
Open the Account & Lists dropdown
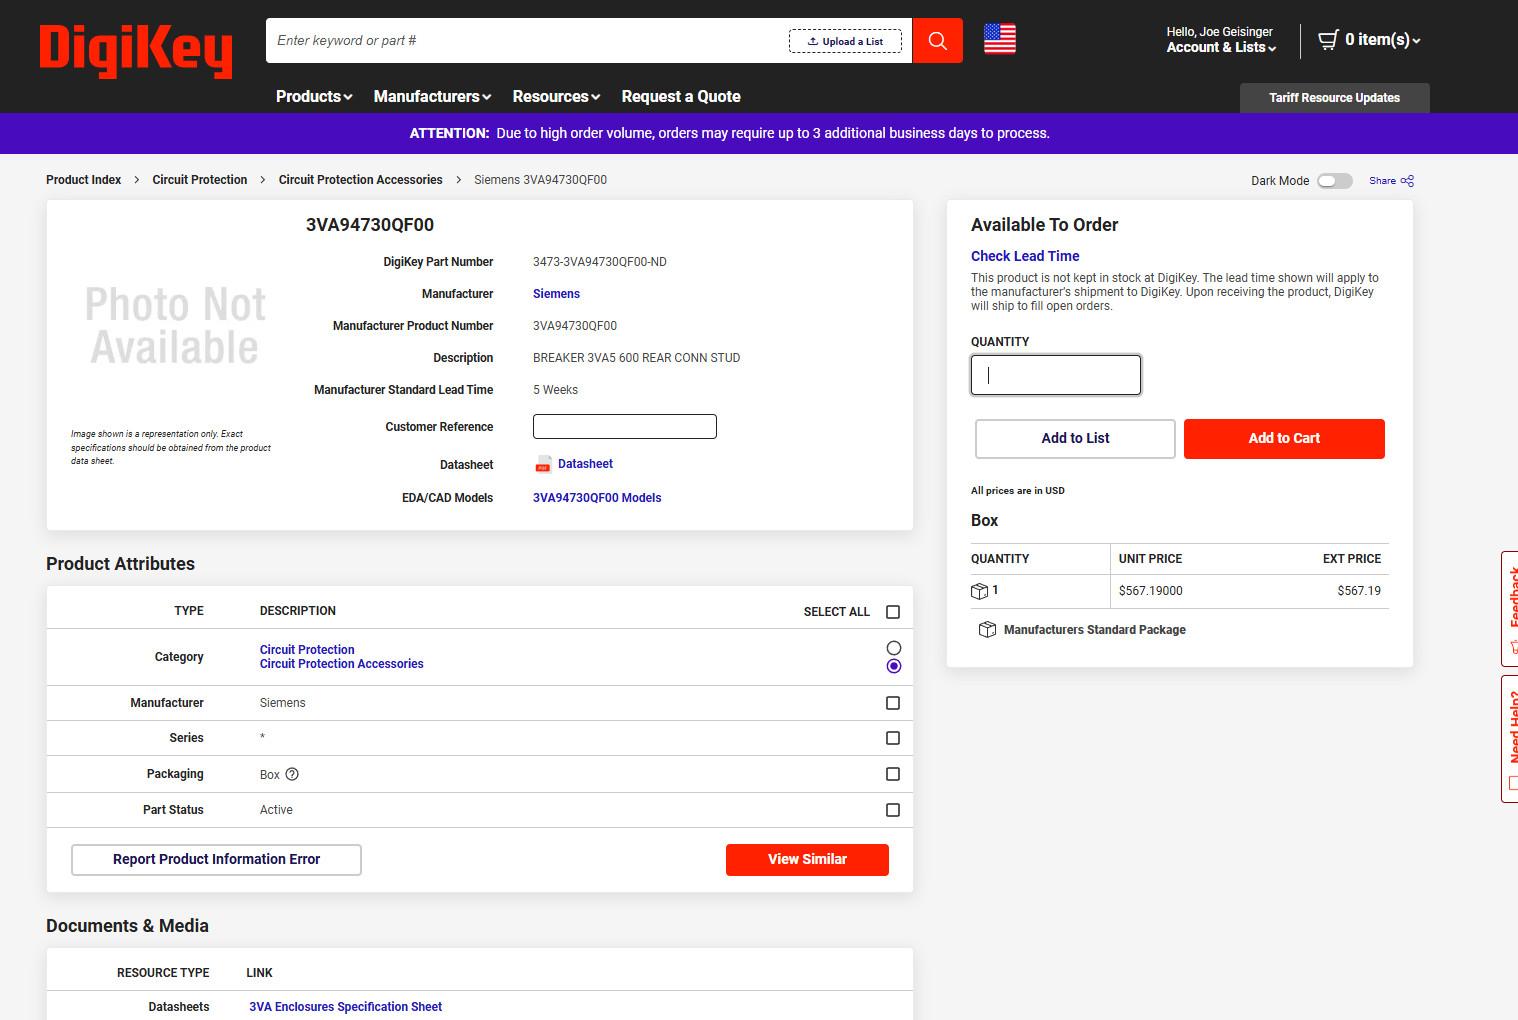(1221, 47)
